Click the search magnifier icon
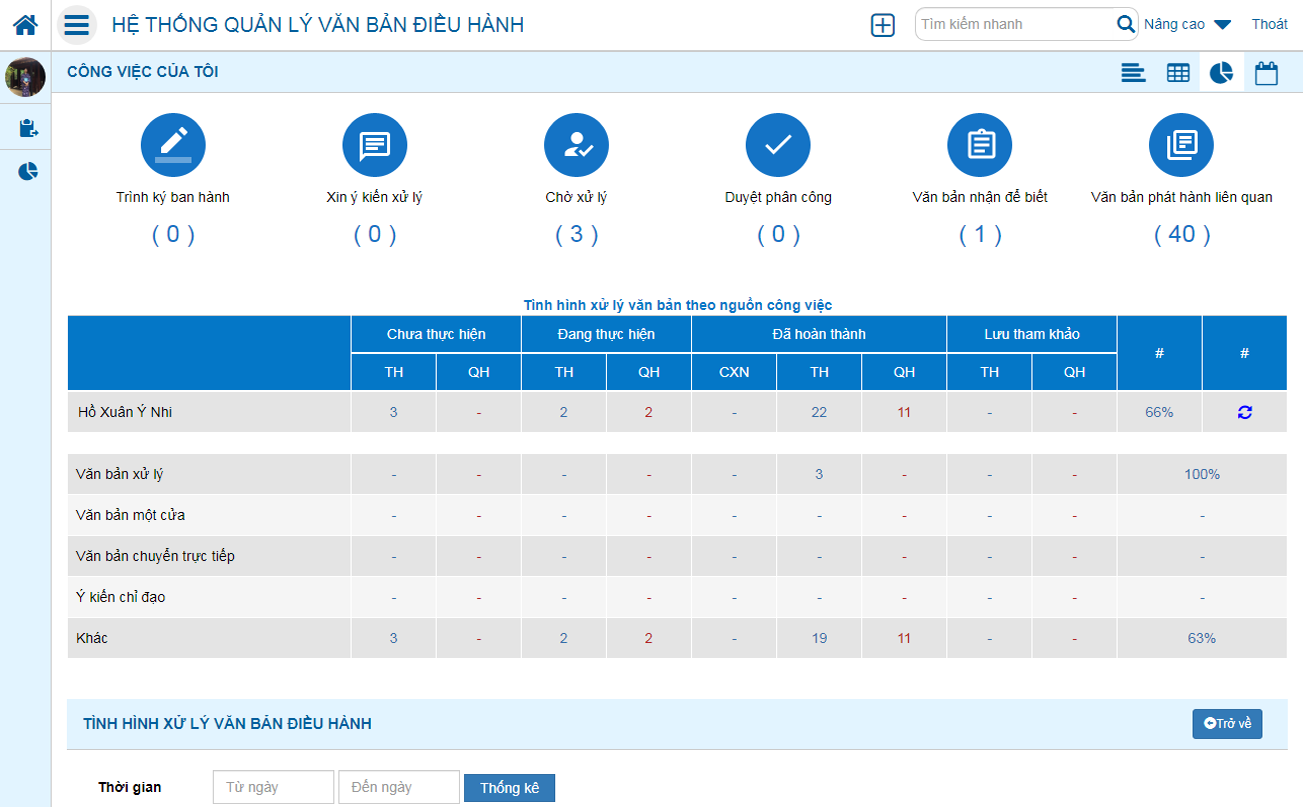1303x807 pixels. coord(1125,24)
